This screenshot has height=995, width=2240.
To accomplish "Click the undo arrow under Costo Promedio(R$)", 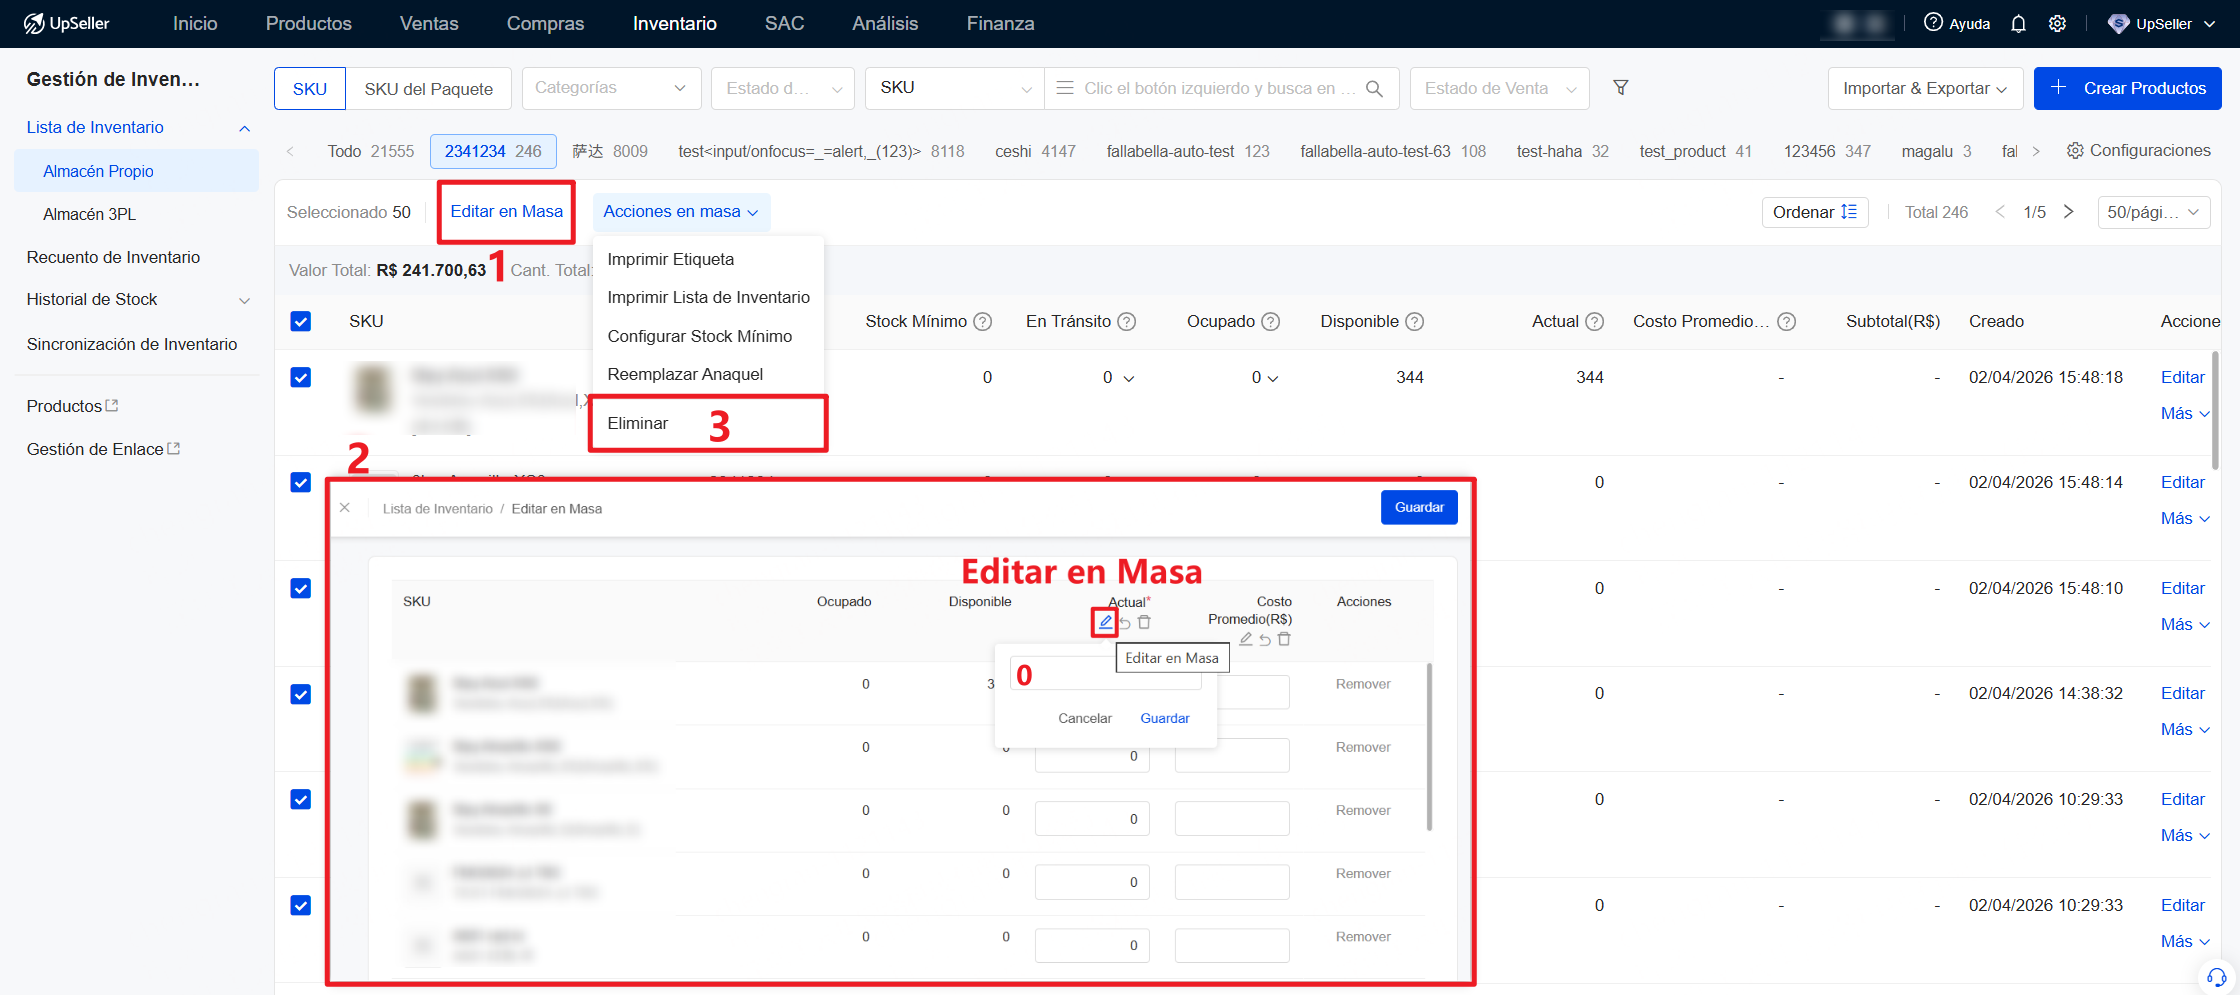I will point(1263,639).
